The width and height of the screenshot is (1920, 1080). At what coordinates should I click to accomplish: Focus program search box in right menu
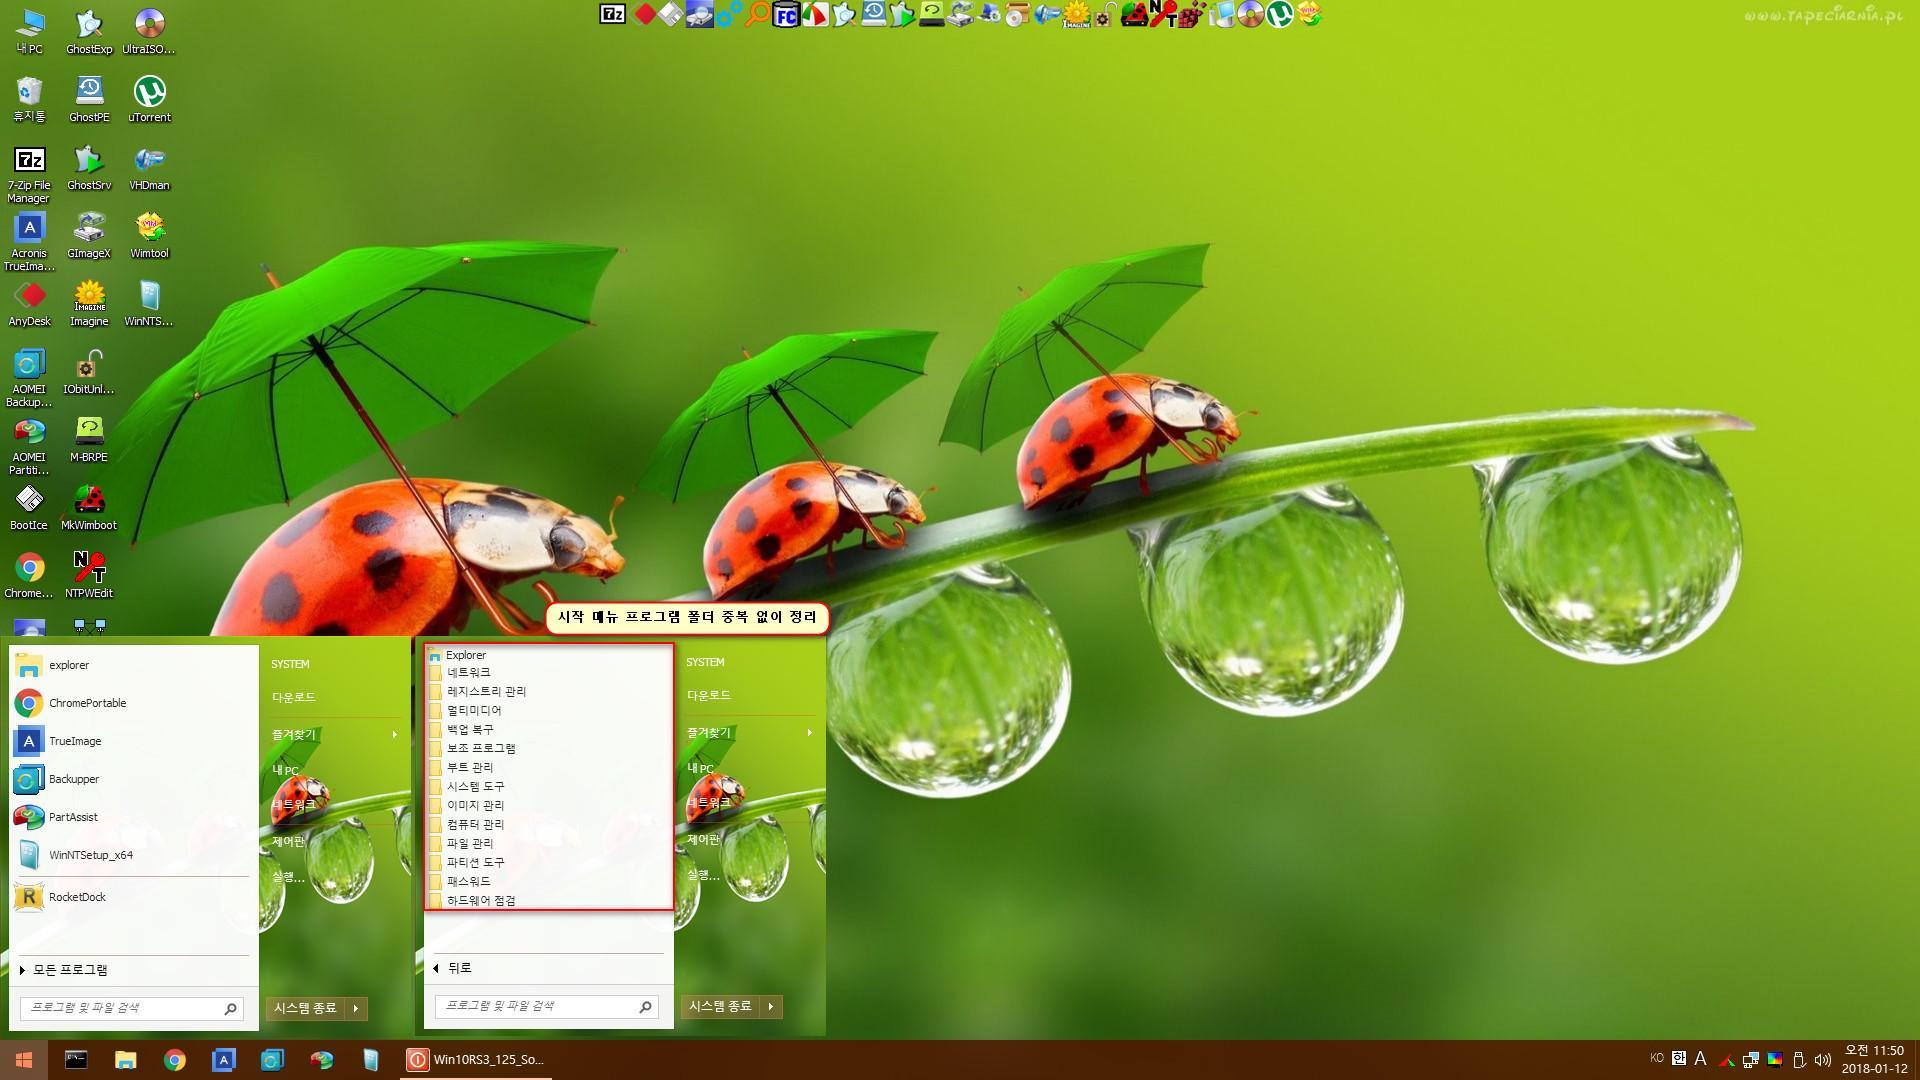pos(547,1006)
